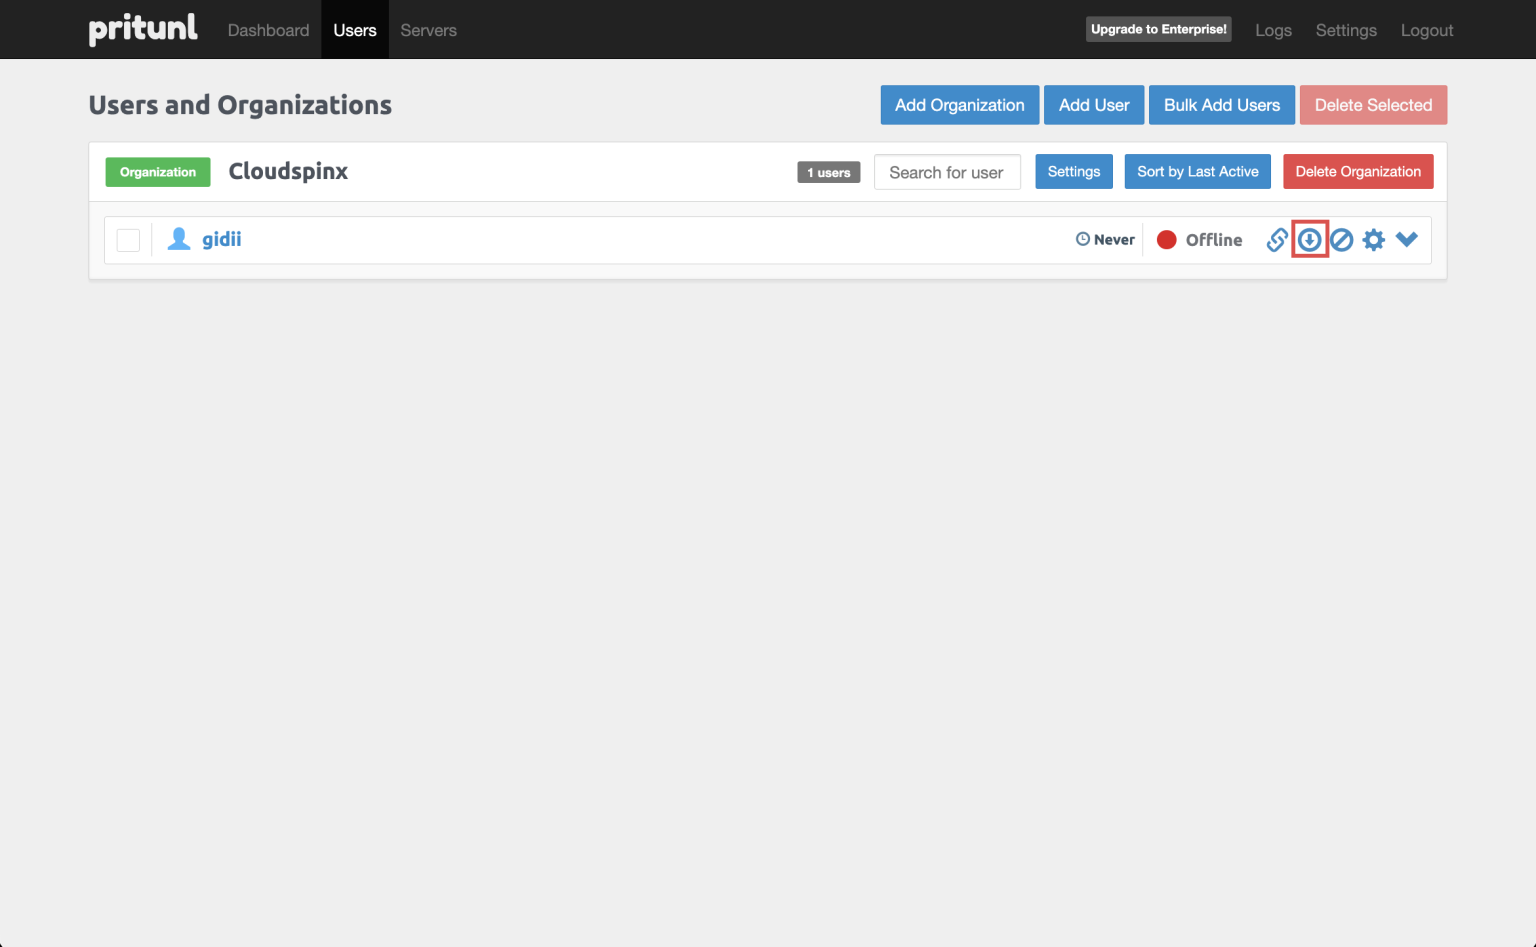
Task: Click the red Offline status indicator
Action: pos(1166,239)
